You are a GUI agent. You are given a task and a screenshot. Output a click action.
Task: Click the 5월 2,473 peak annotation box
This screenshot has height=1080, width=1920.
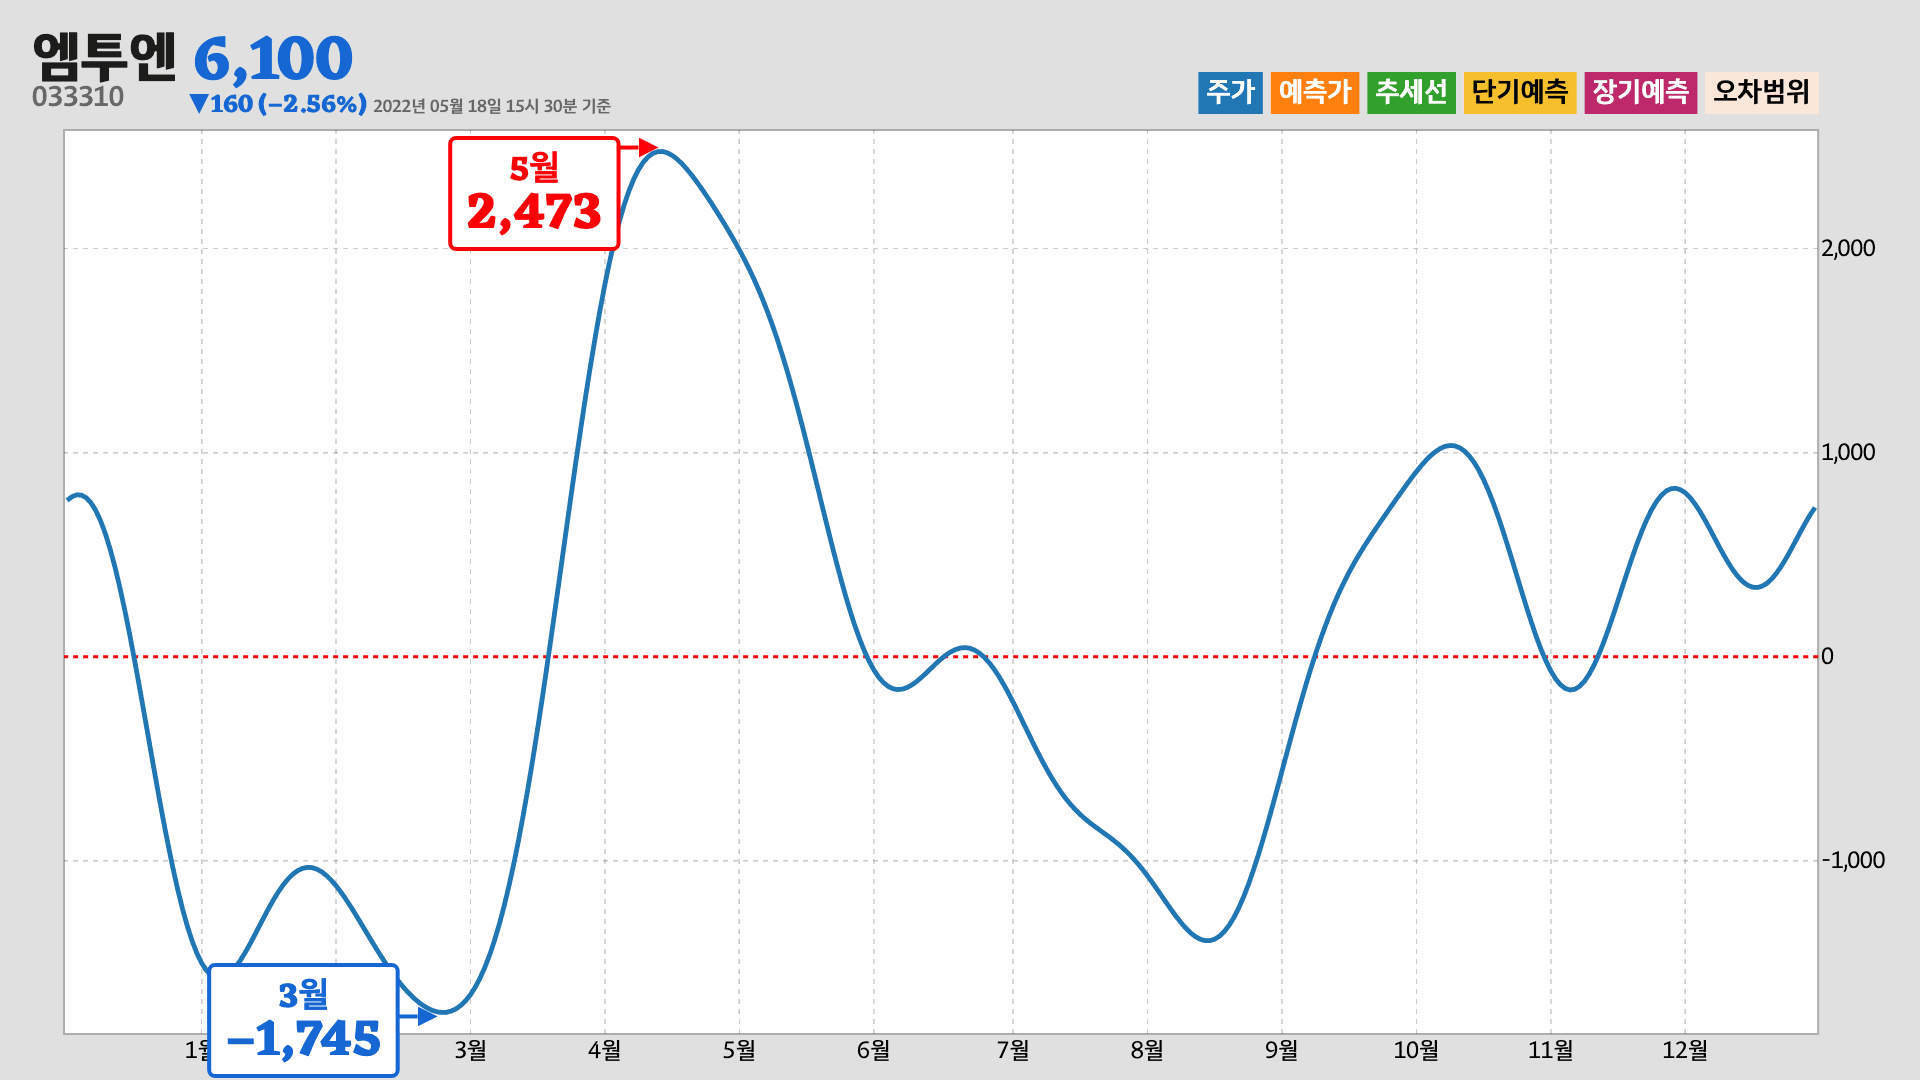pos(534,193)
